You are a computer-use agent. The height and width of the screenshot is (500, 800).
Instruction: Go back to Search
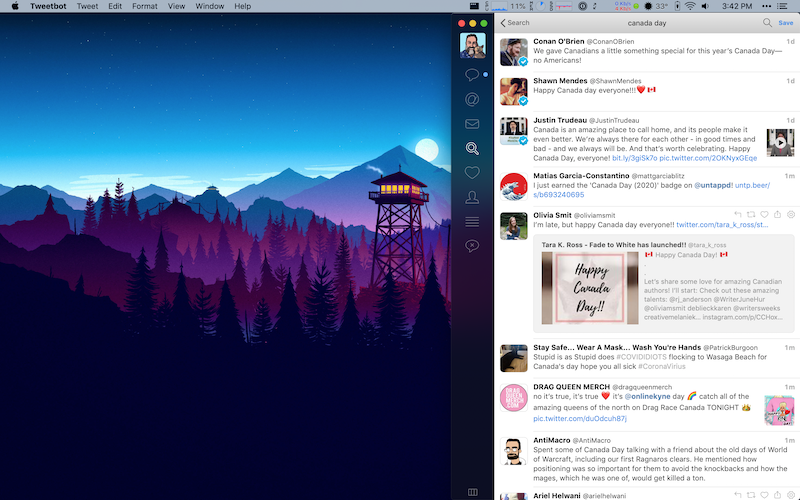(x=515, y=22)
